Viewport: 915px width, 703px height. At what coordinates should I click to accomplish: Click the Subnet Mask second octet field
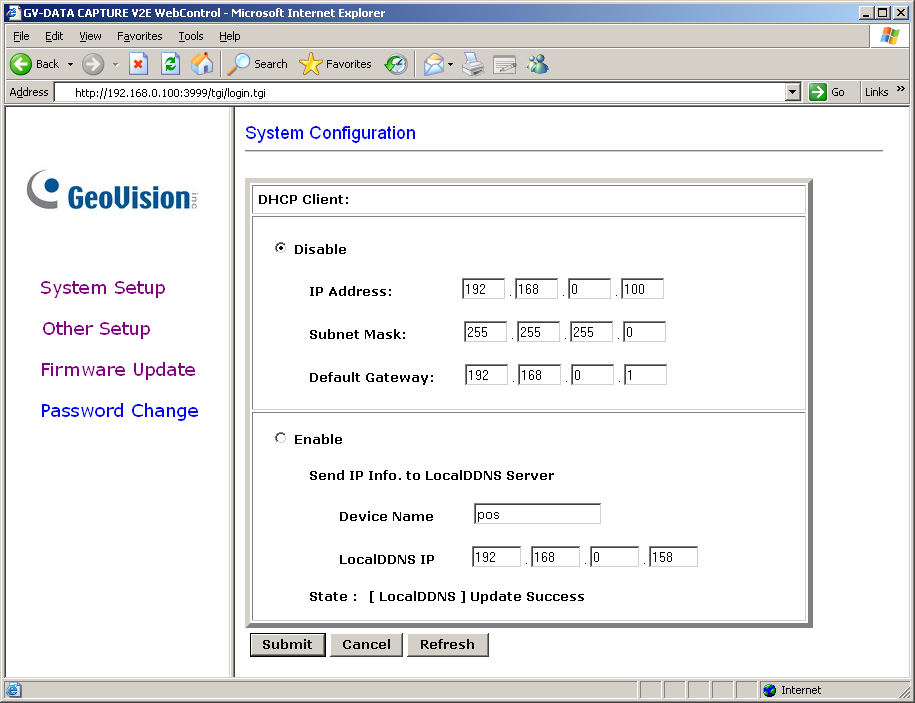(x=539, y=332)
